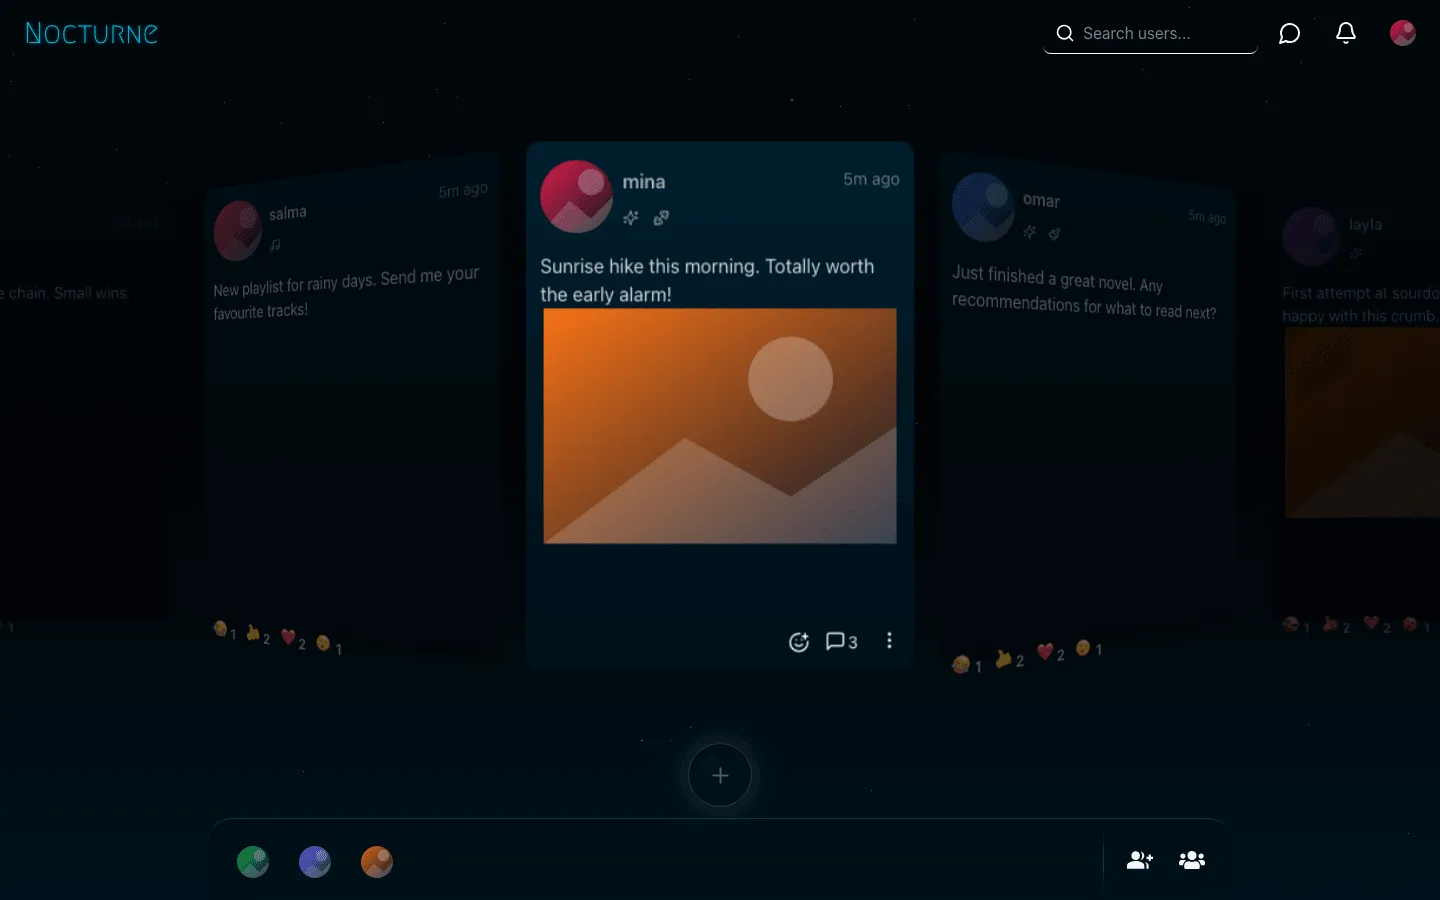Click omar's 'Just finished a great novel' text
1440x900 pixels.
1084,293
